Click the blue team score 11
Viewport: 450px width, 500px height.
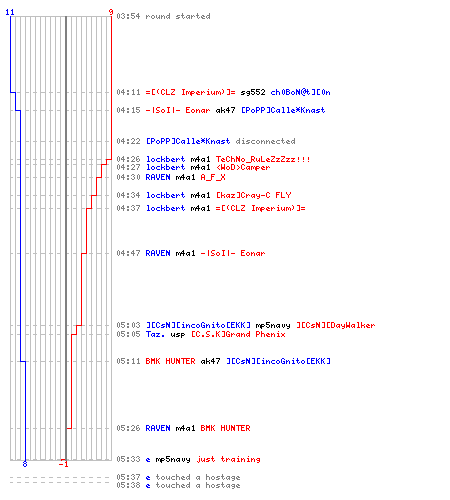(x=10, y=12)
